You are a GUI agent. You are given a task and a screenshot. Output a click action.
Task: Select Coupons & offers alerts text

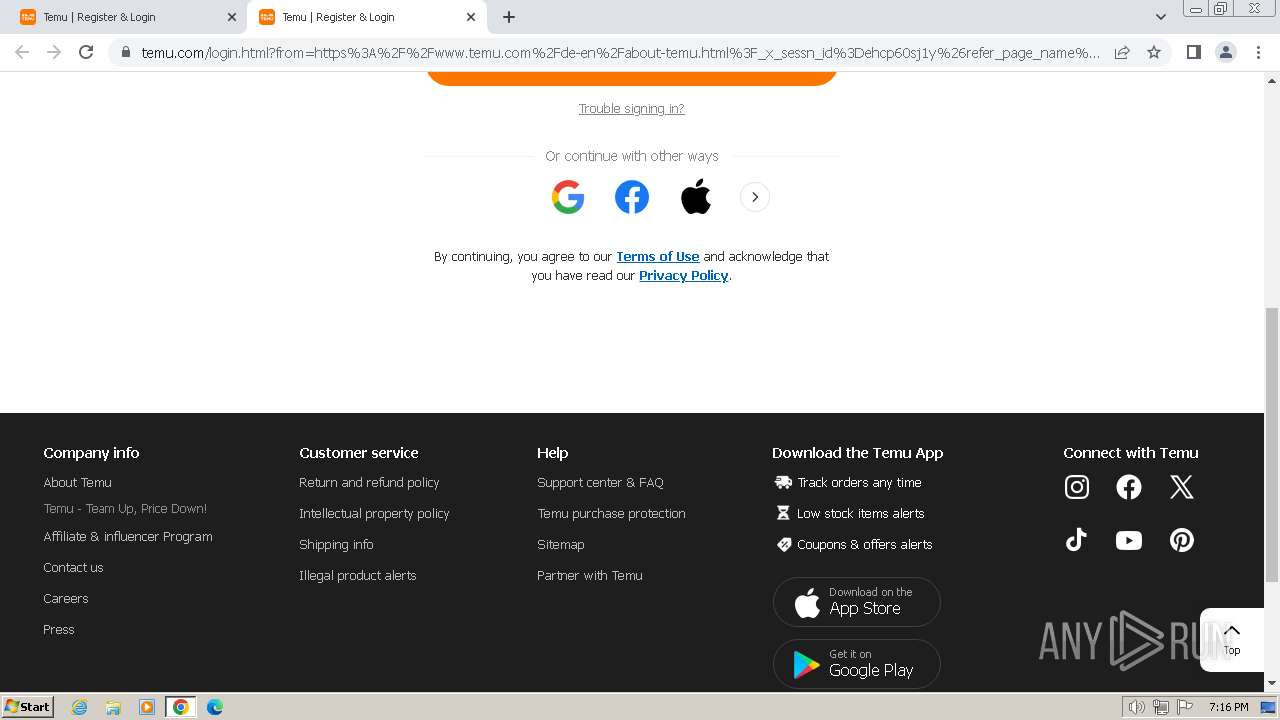tap(864, 544)
